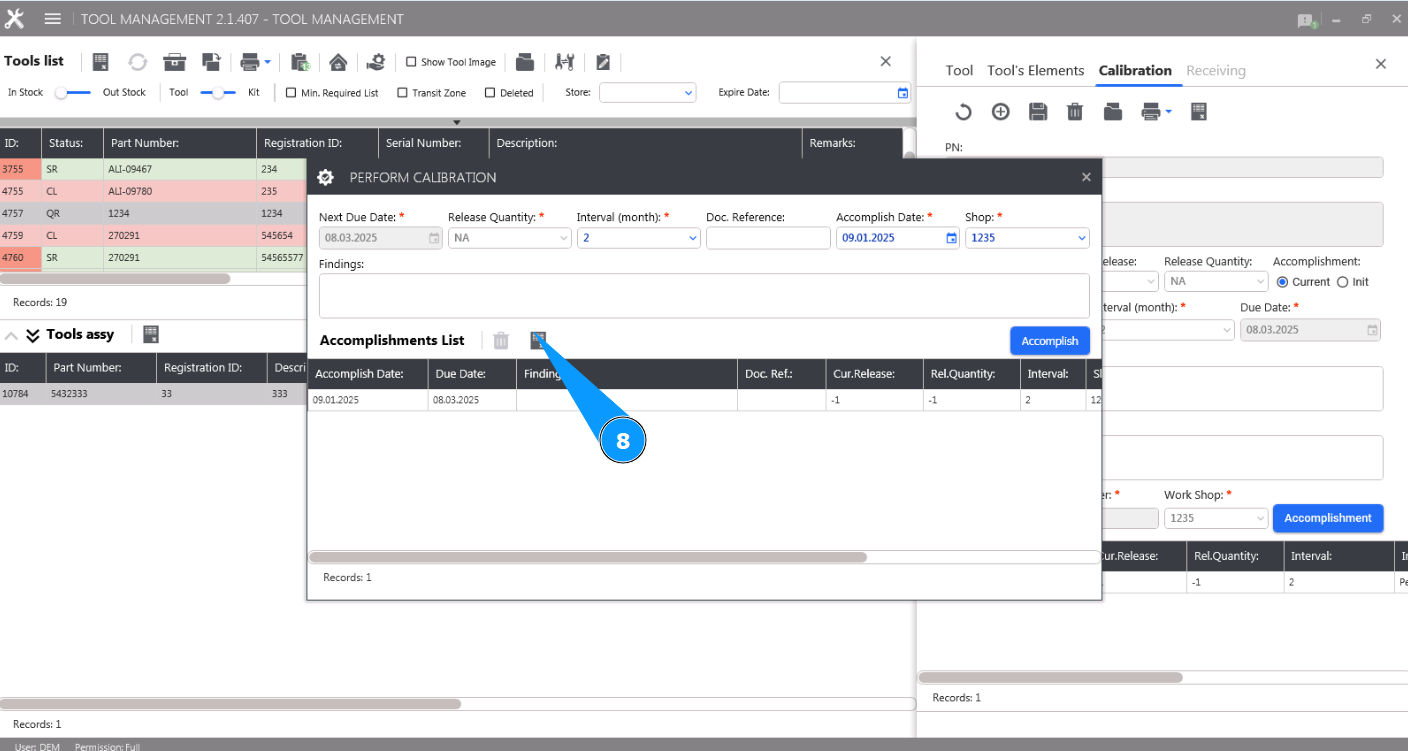Open the hamburger menu in the title bar

click(53, 19)
